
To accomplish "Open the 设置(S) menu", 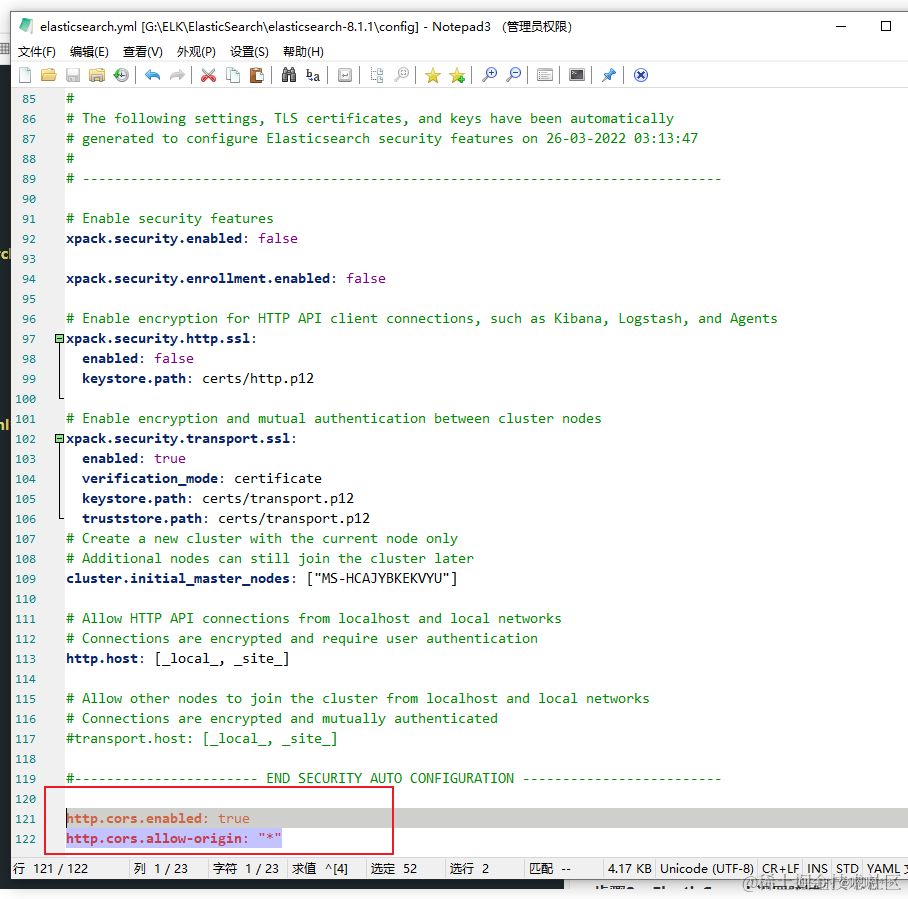I will pyautogui.click(x=249, y=52).
